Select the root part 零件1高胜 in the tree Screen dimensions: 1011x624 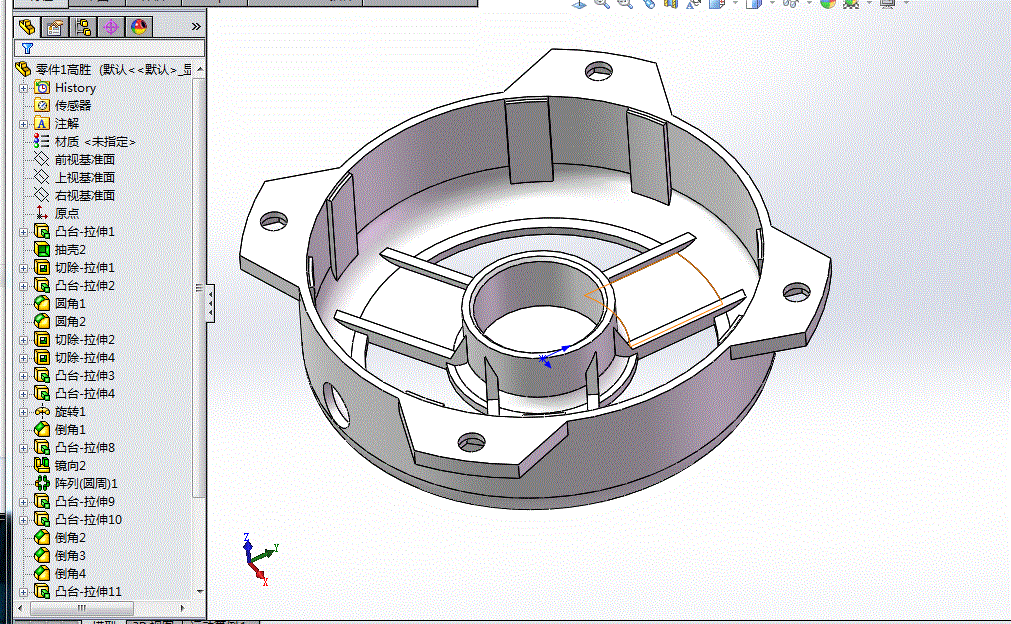pyautogui.click(x=103, y=69)
